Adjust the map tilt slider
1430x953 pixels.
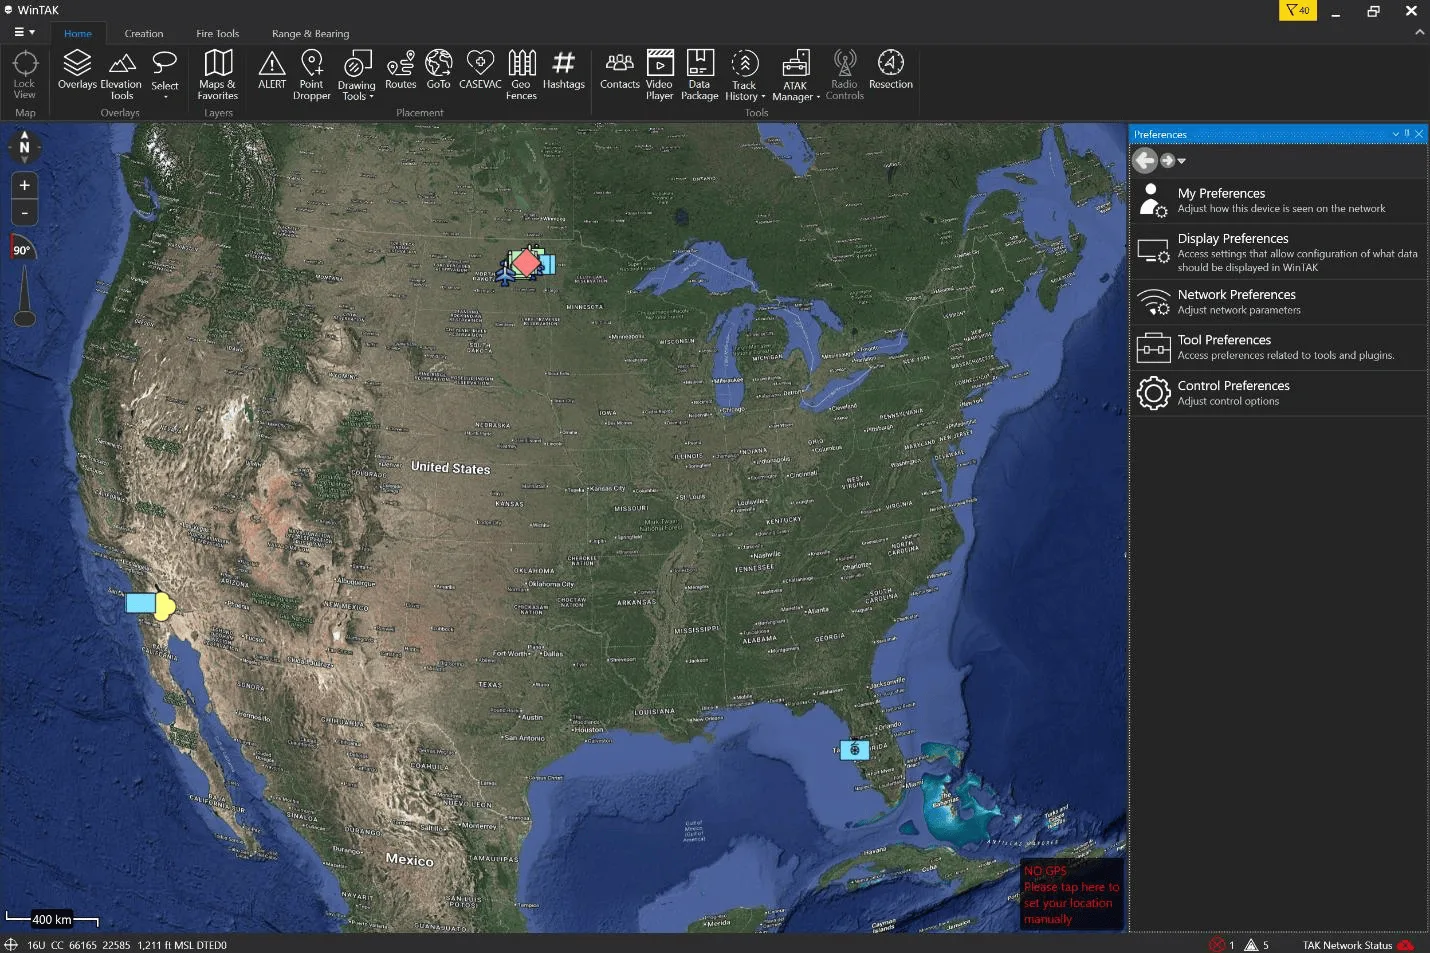(25, 296)
